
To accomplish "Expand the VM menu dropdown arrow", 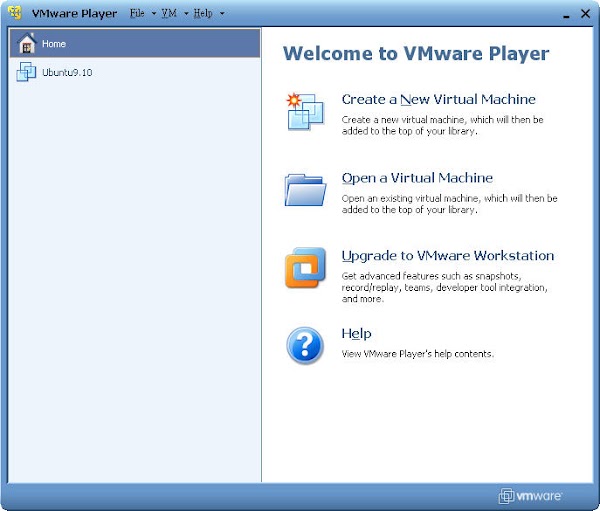I will (186, 14).
